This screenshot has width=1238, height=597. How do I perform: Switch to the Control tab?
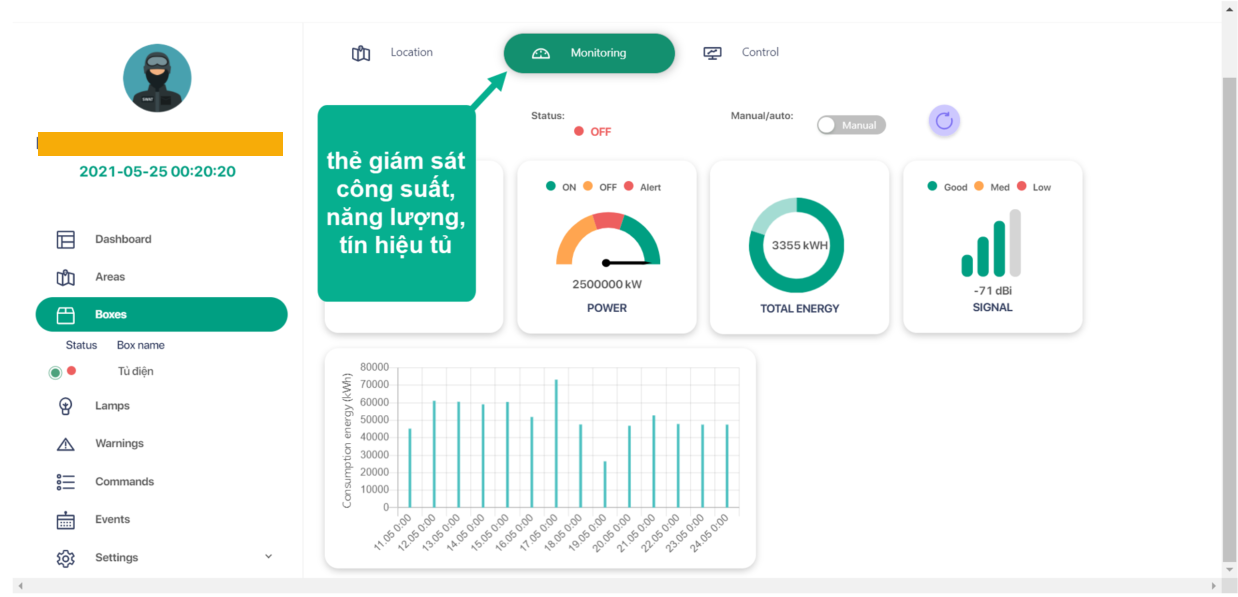pyautogui.click(x=741, y=53)
